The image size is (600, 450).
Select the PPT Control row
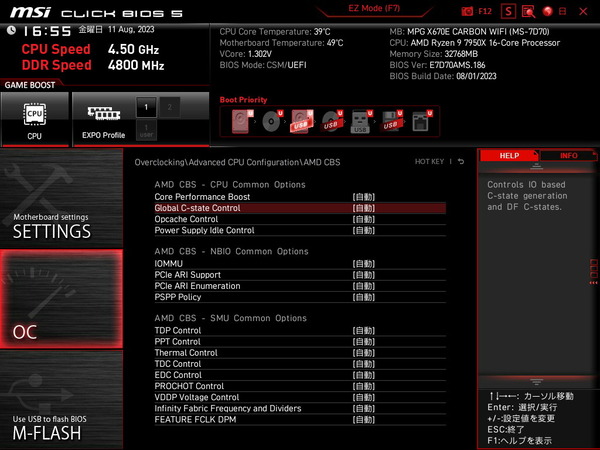point(300,342)
